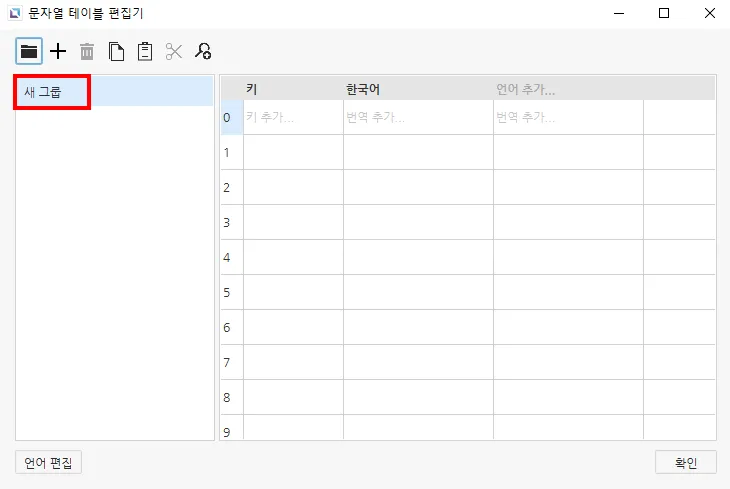Viewport: 730px width, 489px height.
Task: Select the 새 그룹 group item
Action: [53, 92]
